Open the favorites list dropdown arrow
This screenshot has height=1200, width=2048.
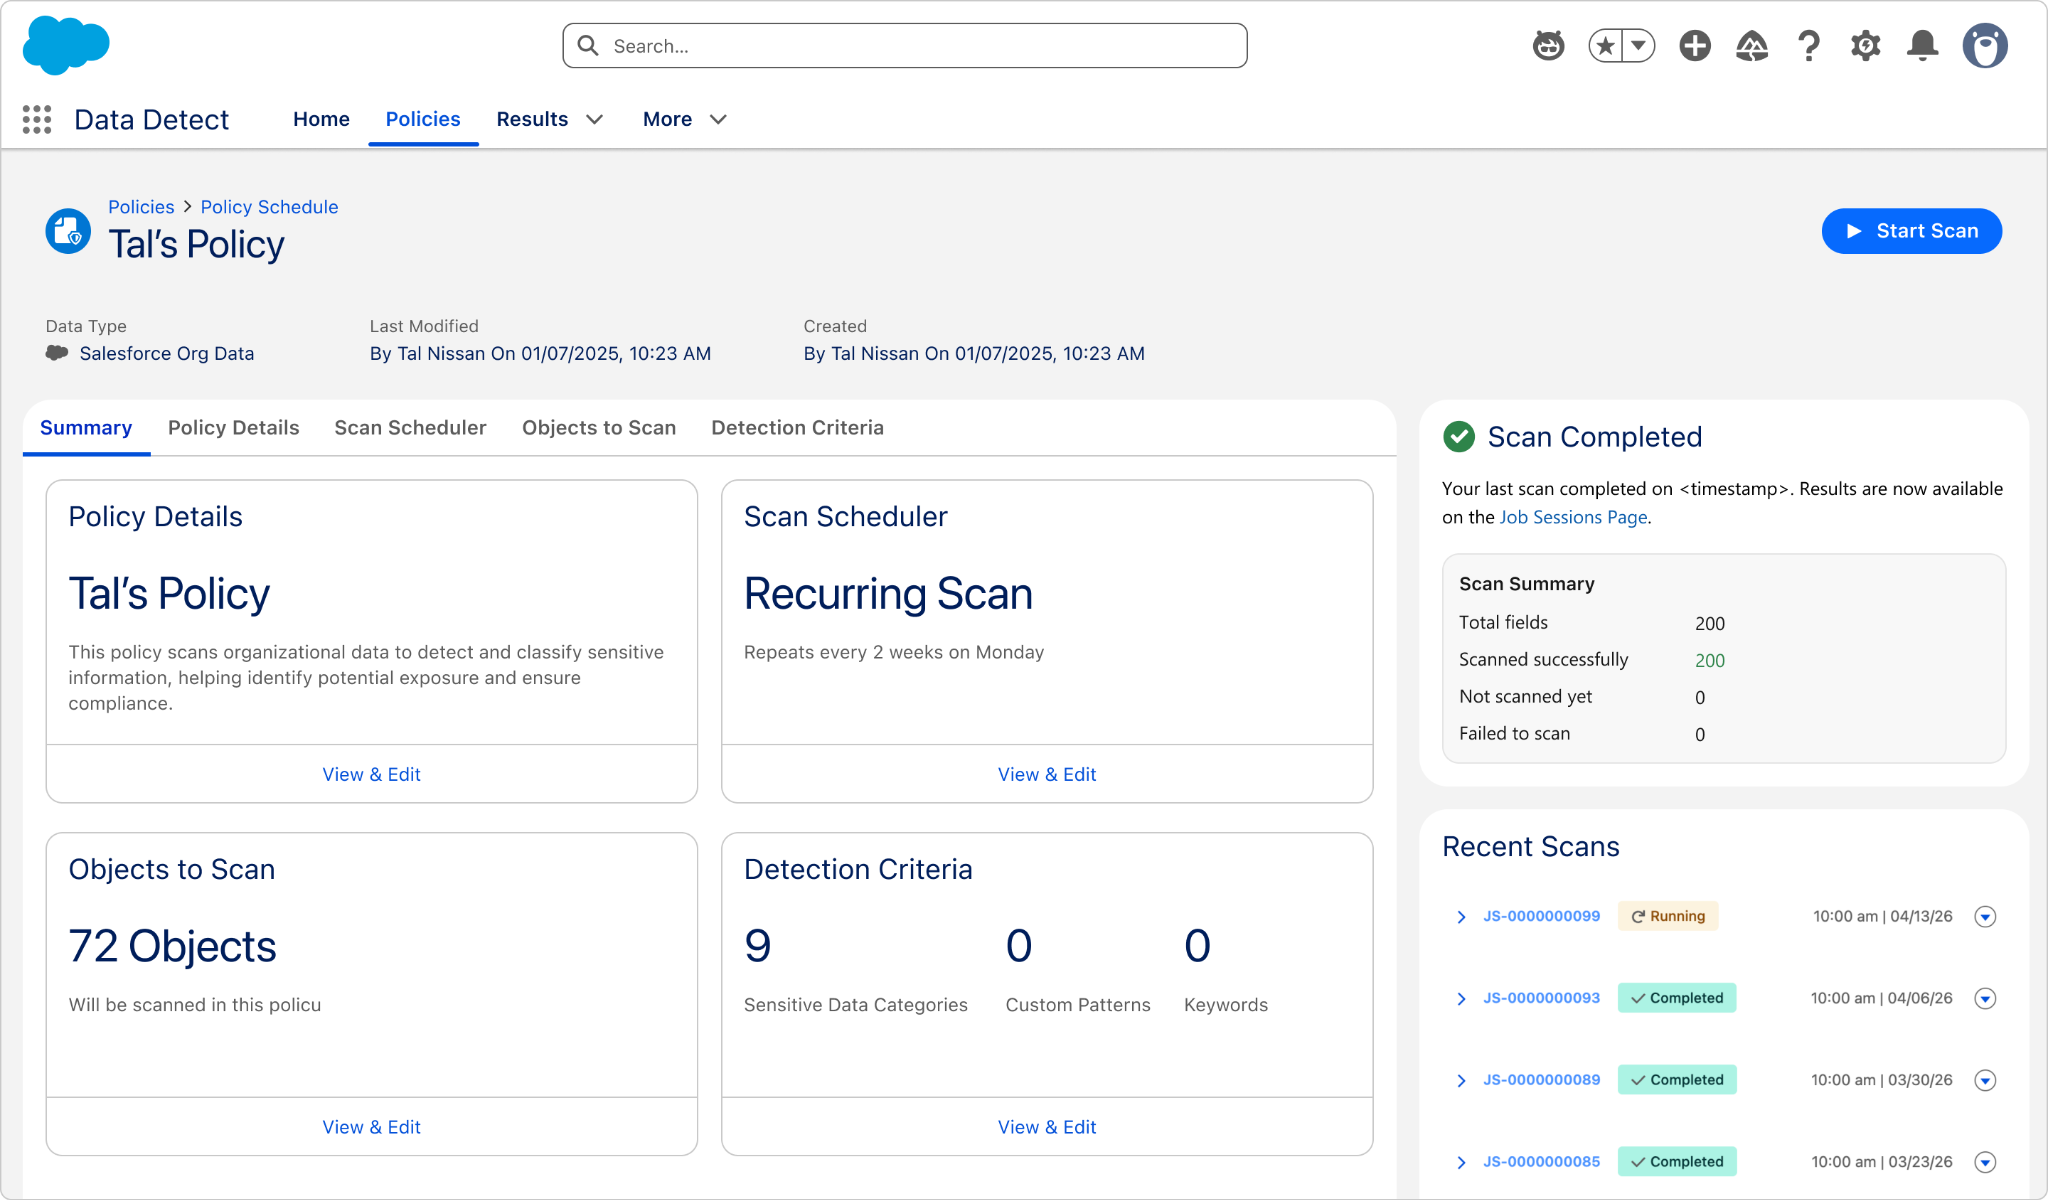click(1638, 45)
